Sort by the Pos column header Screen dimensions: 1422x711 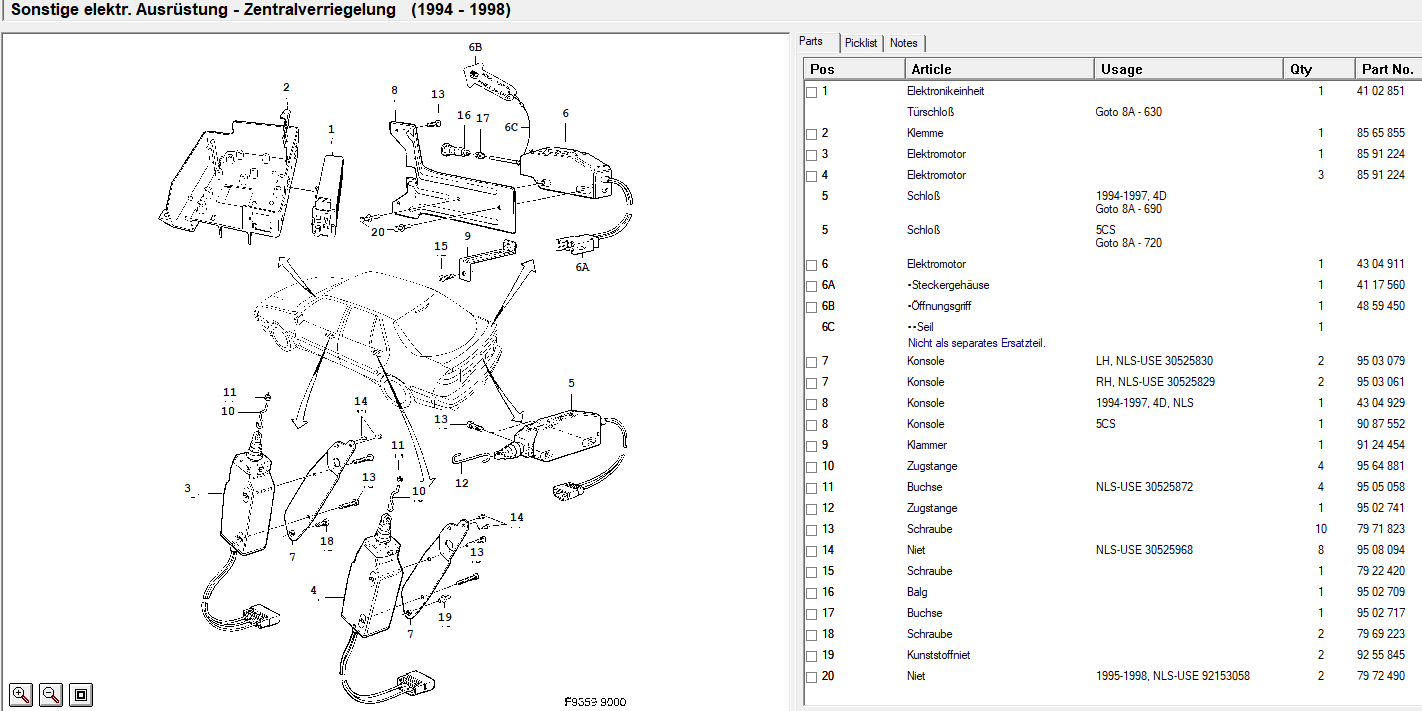855,69
